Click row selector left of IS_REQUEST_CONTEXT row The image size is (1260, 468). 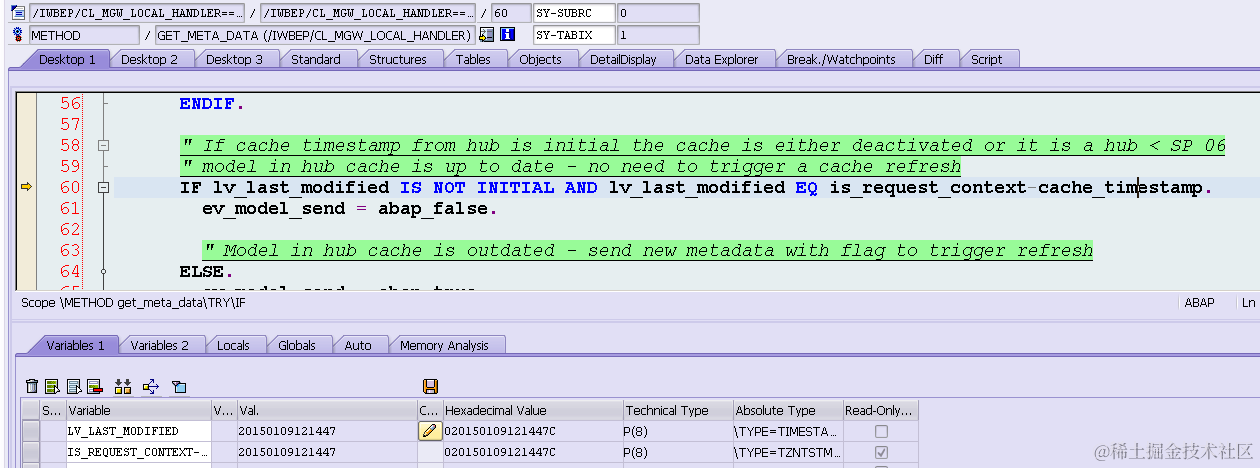coord(31,452)
